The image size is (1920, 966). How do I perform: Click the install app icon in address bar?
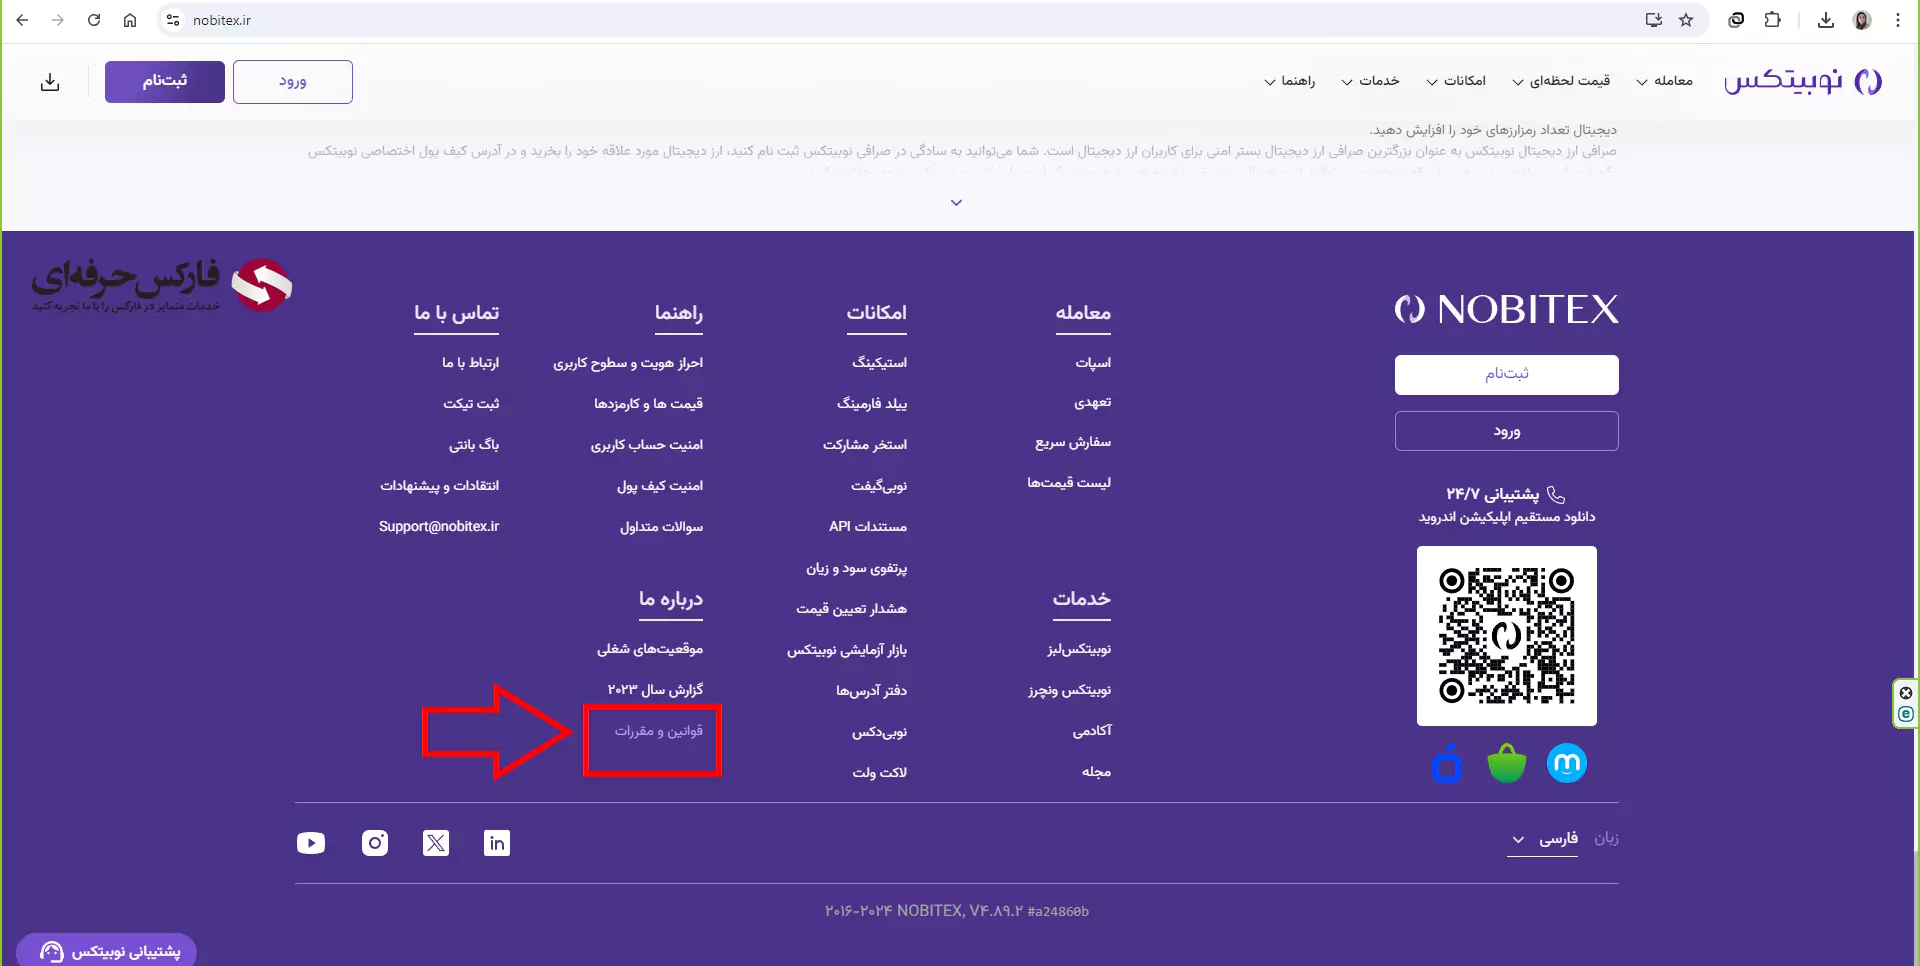1654,20
